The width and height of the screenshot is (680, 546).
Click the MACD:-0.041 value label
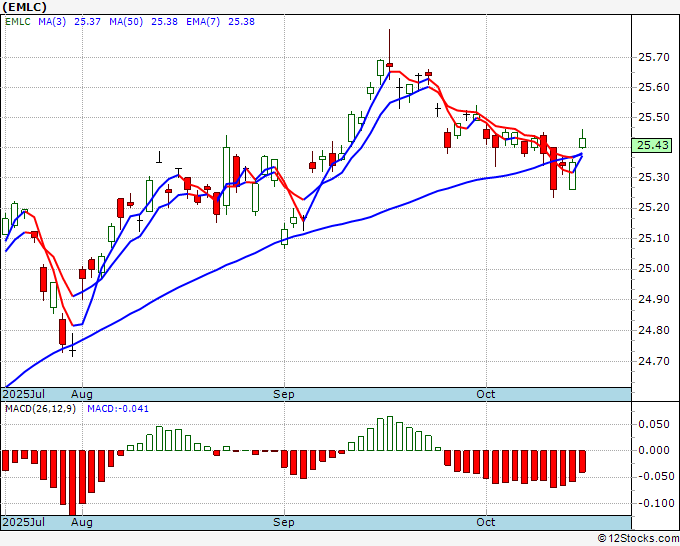118,409
